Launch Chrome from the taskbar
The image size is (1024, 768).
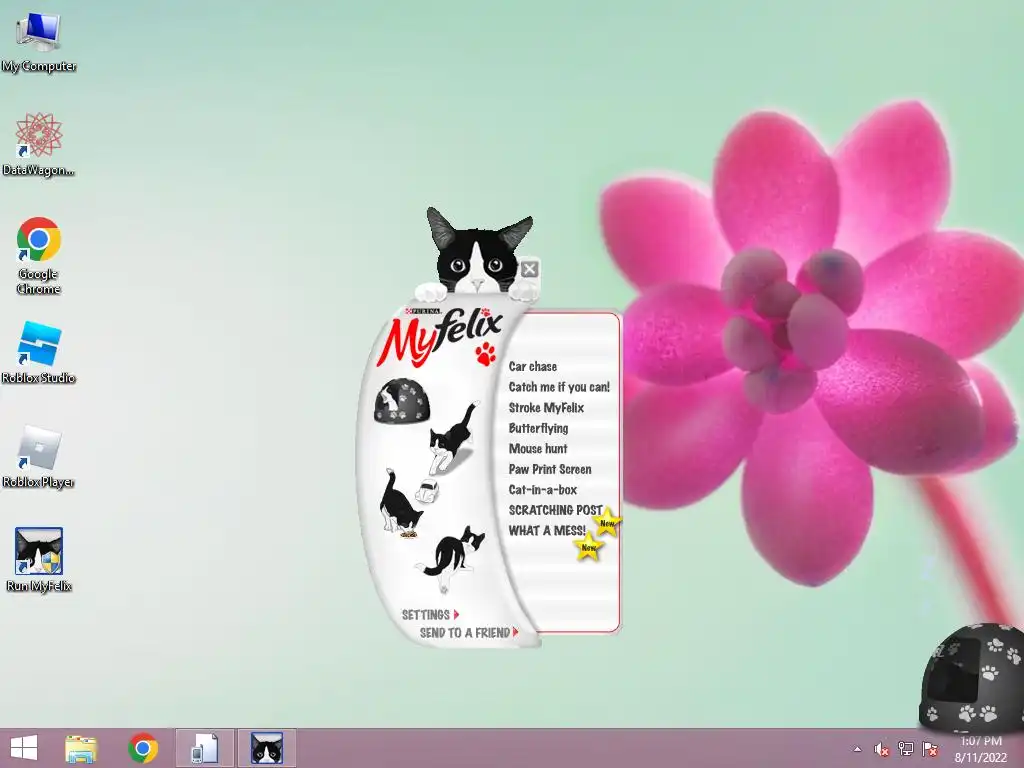point(143,748)
